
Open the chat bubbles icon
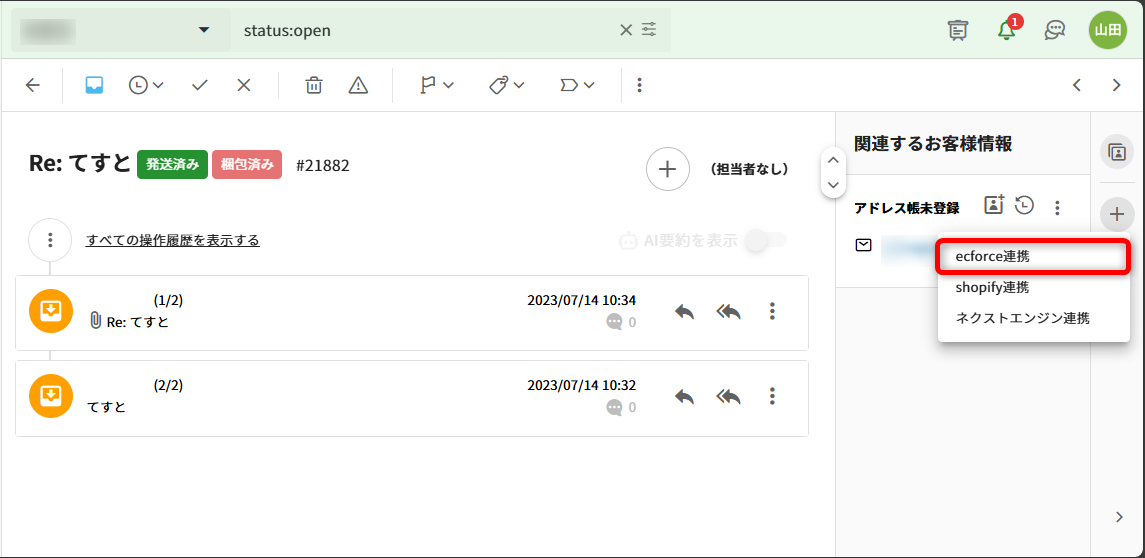coord(1054,30)
